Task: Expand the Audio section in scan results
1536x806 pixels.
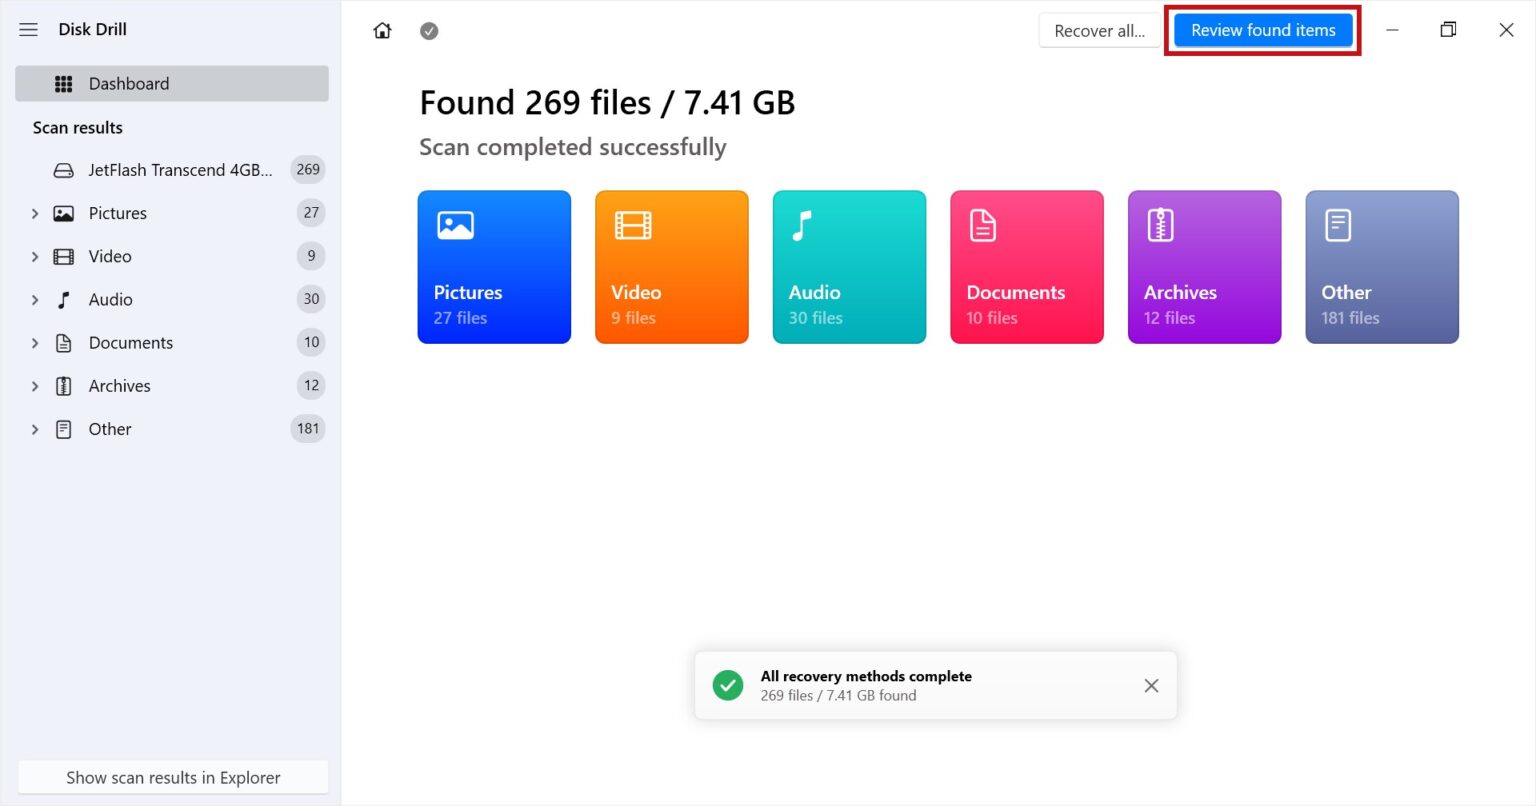Action: pyautogui.click(x=35, y=299)
